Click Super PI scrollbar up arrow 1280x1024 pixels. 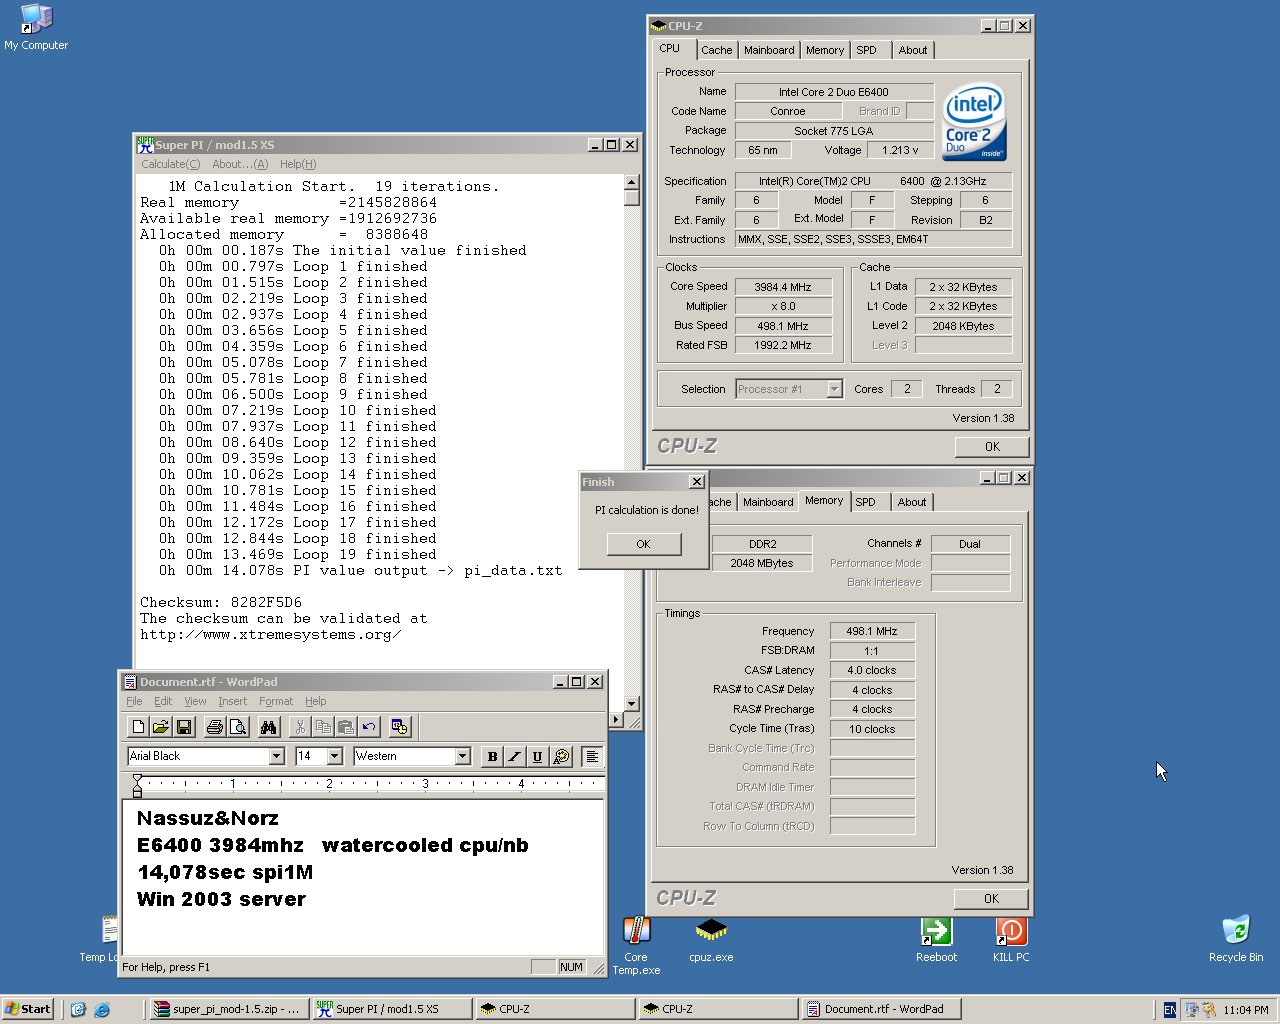(631, 182)
